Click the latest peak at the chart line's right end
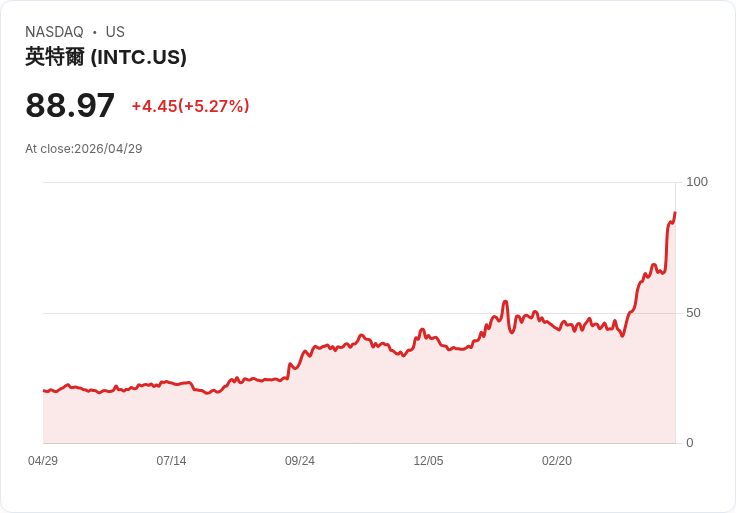The image size is (736, 513). click(x=675, y=213)
